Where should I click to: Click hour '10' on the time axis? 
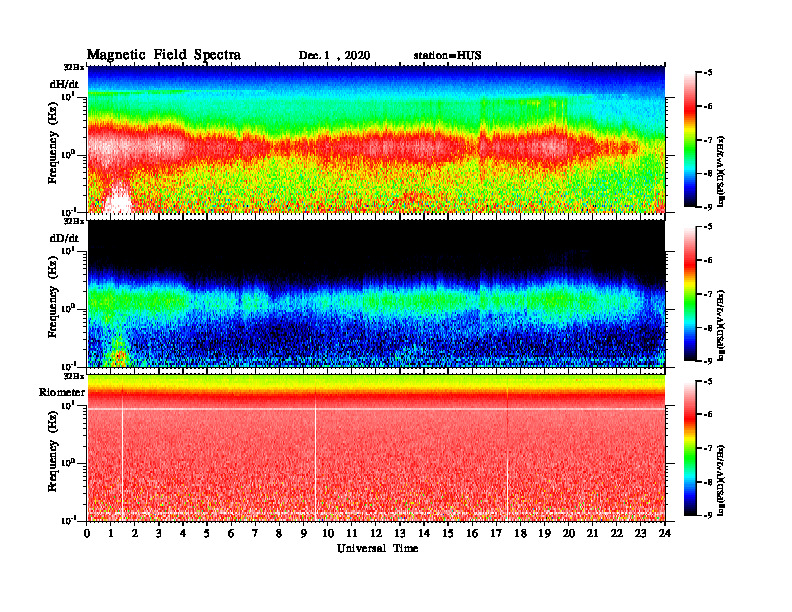pos(328,533)
